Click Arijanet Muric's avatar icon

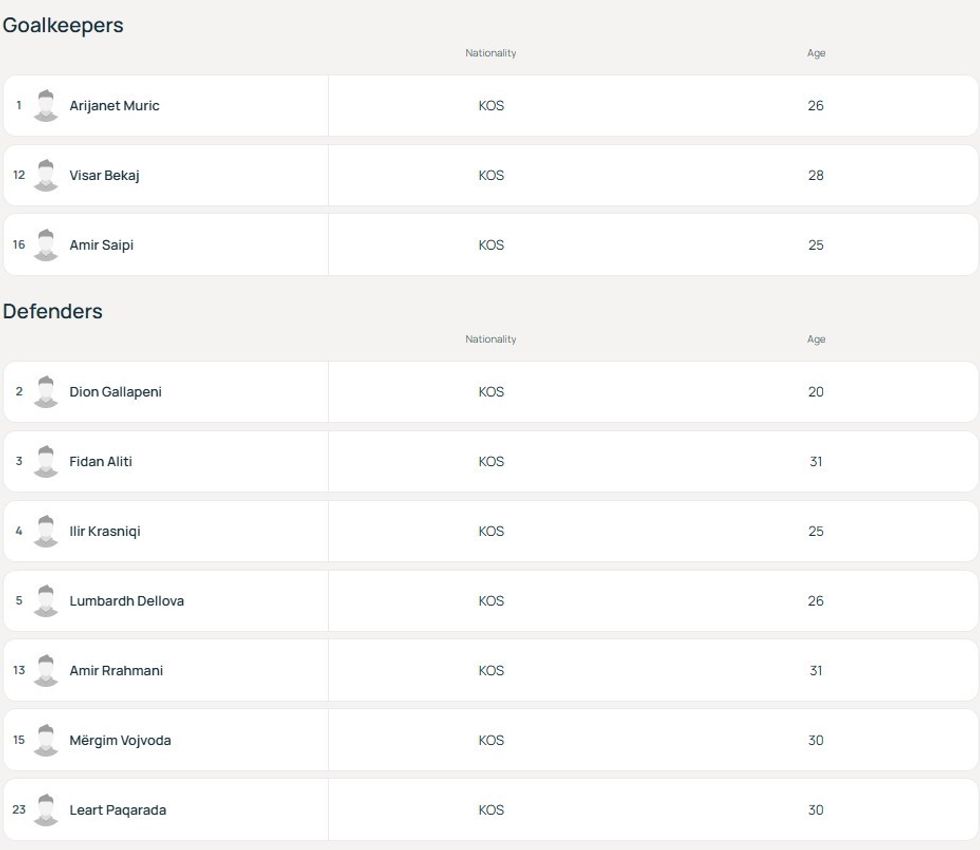[x=46, y=105]
